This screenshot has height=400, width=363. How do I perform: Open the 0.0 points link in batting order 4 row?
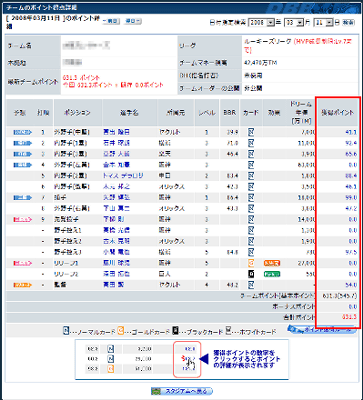point(352,165)
